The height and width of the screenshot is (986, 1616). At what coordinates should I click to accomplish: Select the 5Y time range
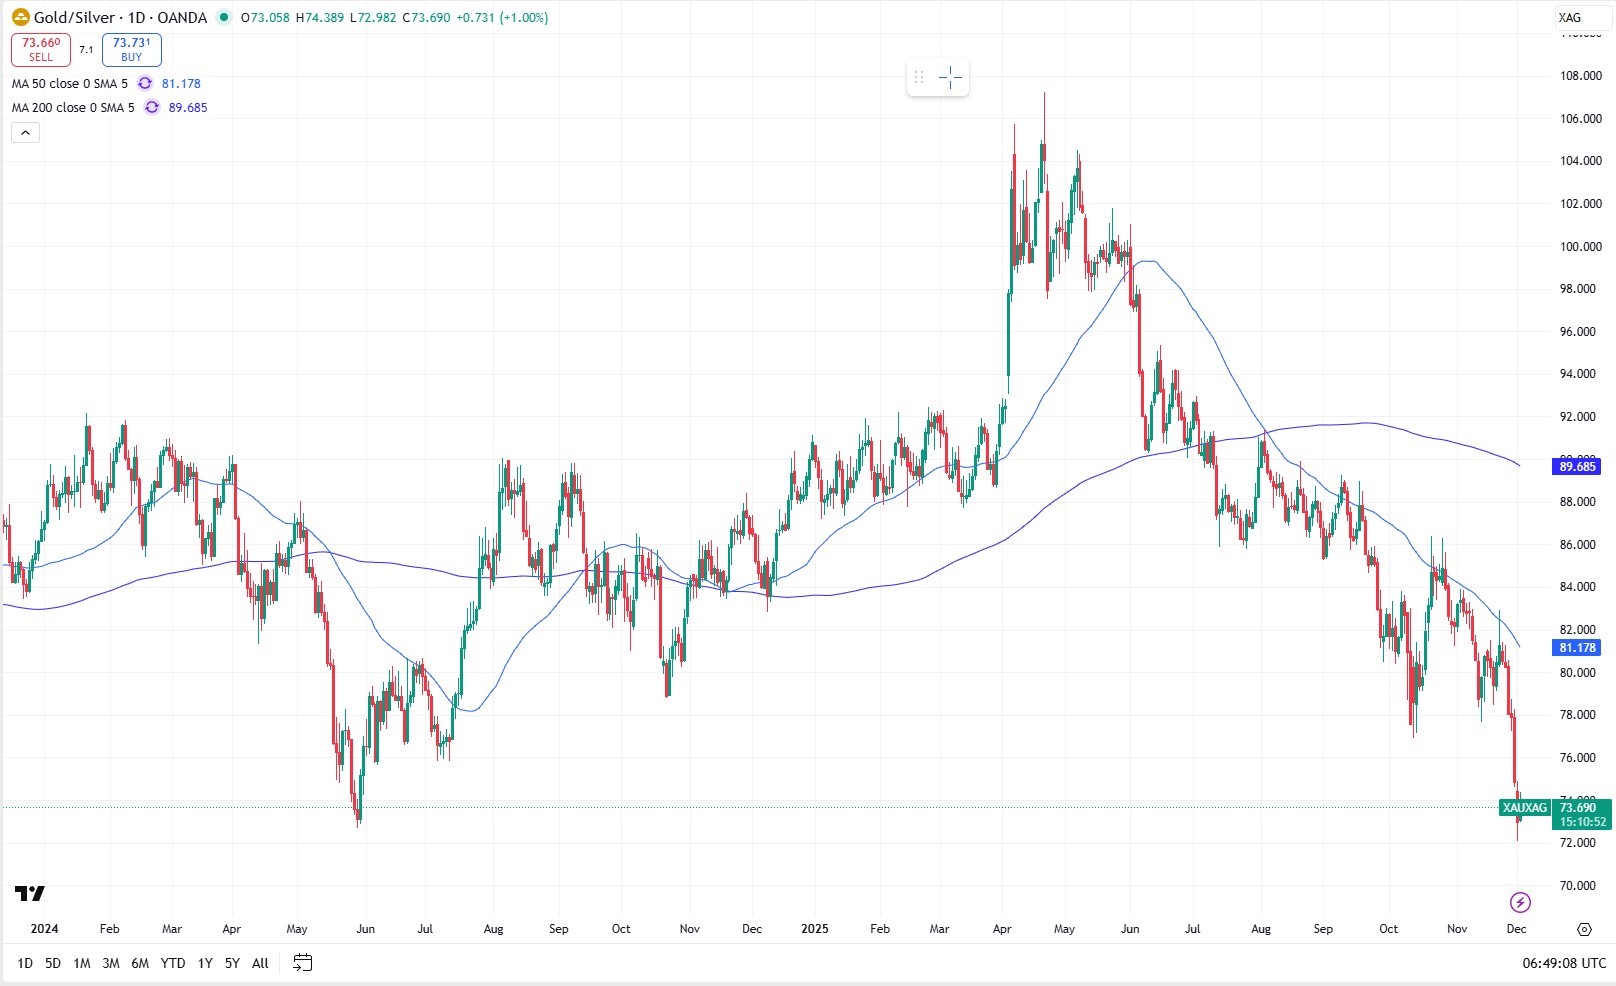[x=232, y=963]
